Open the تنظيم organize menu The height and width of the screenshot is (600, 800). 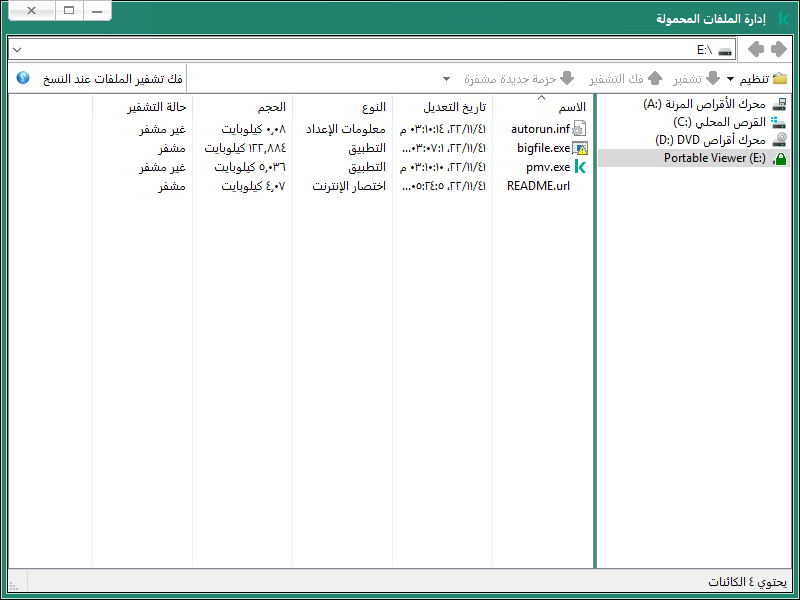[755, 77]
